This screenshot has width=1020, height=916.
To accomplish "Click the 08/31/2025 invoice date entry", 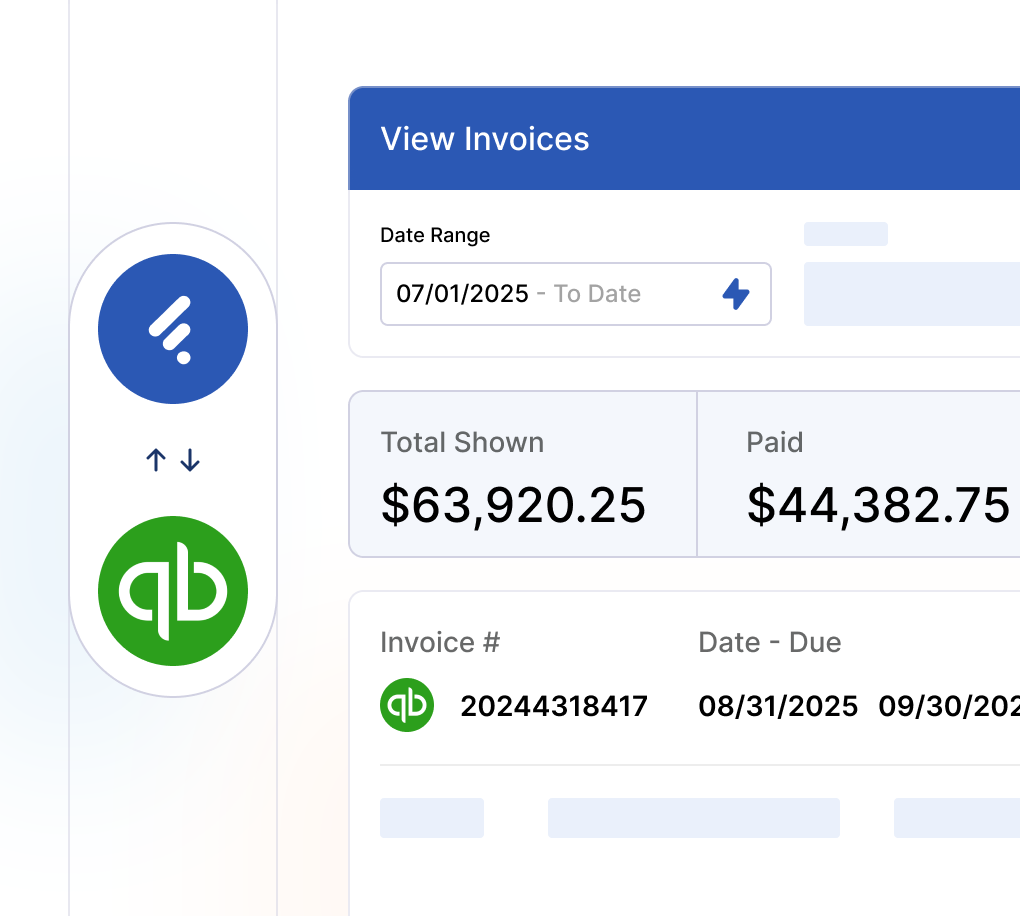I will point(778,705).
